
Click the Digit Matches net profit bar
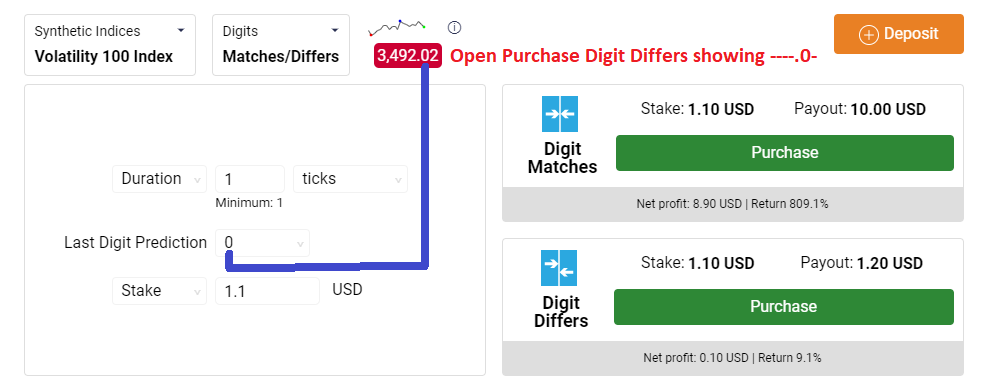point(733,204)
